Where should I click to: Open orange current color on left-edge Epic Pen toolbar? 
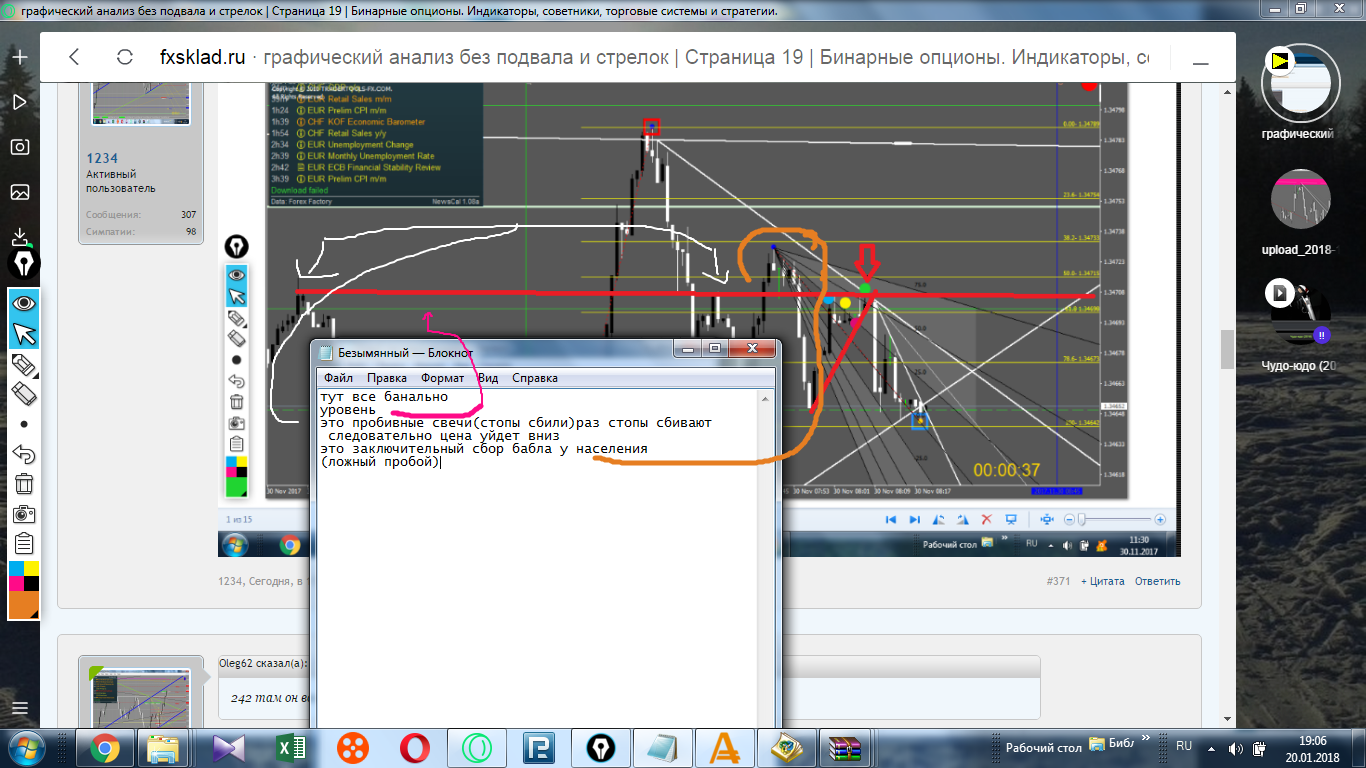(x=24, y=604)
